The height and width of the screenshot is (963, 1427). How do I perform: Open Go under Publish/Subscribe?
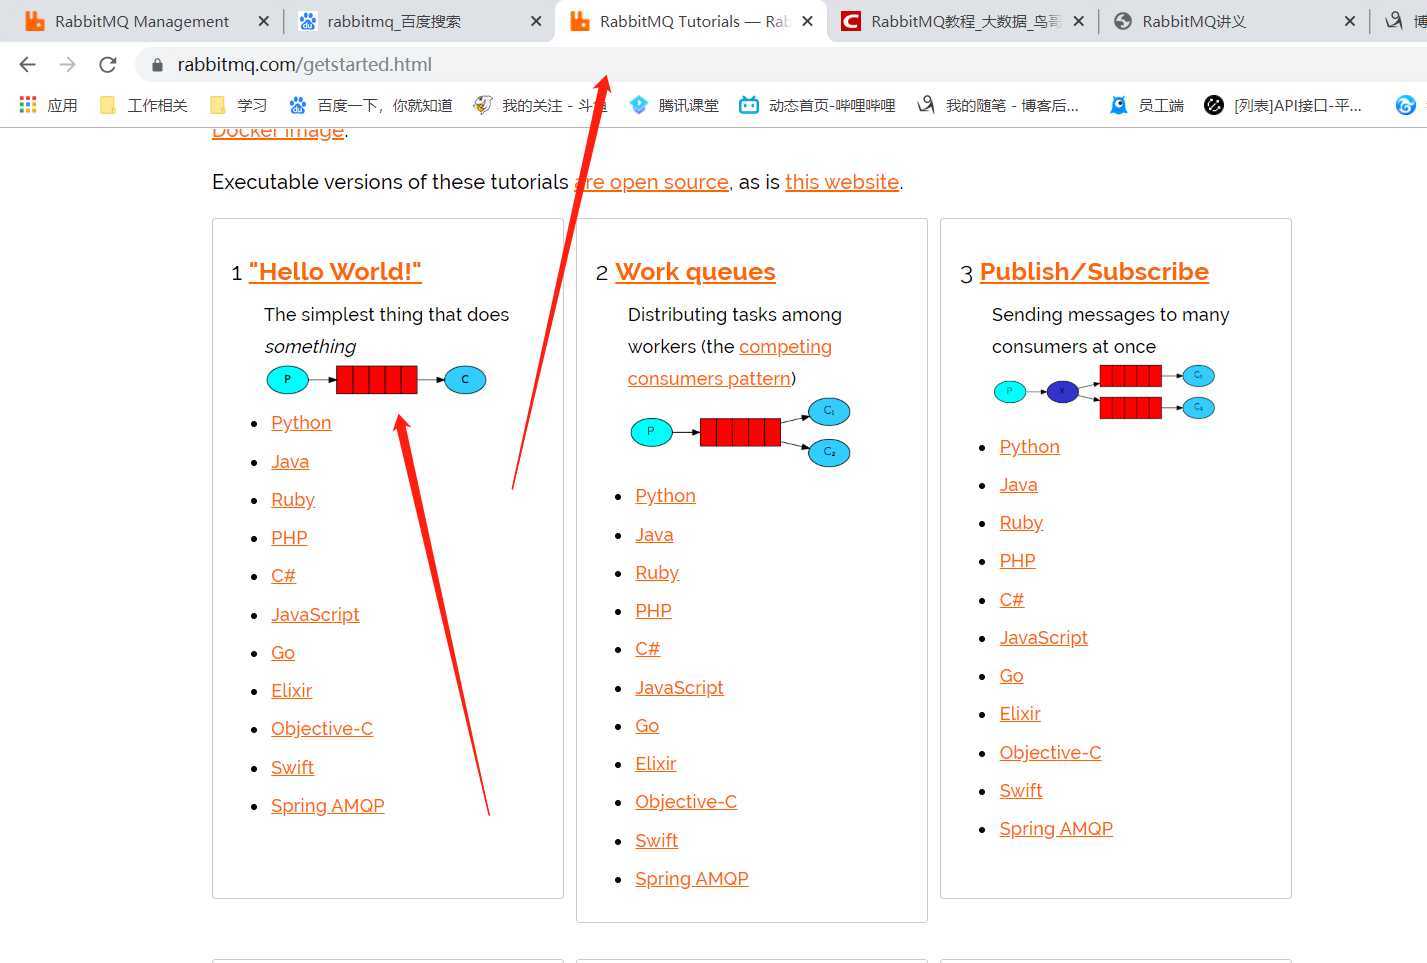click(1011, 676)
